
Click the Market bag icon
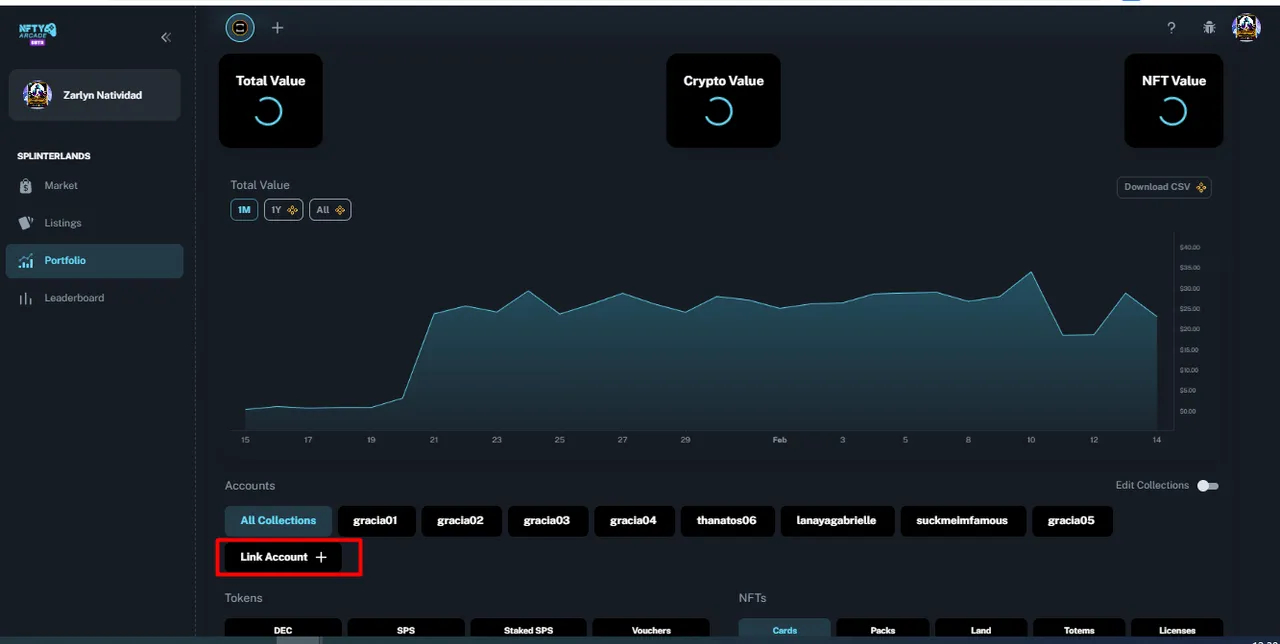point(26,186)
